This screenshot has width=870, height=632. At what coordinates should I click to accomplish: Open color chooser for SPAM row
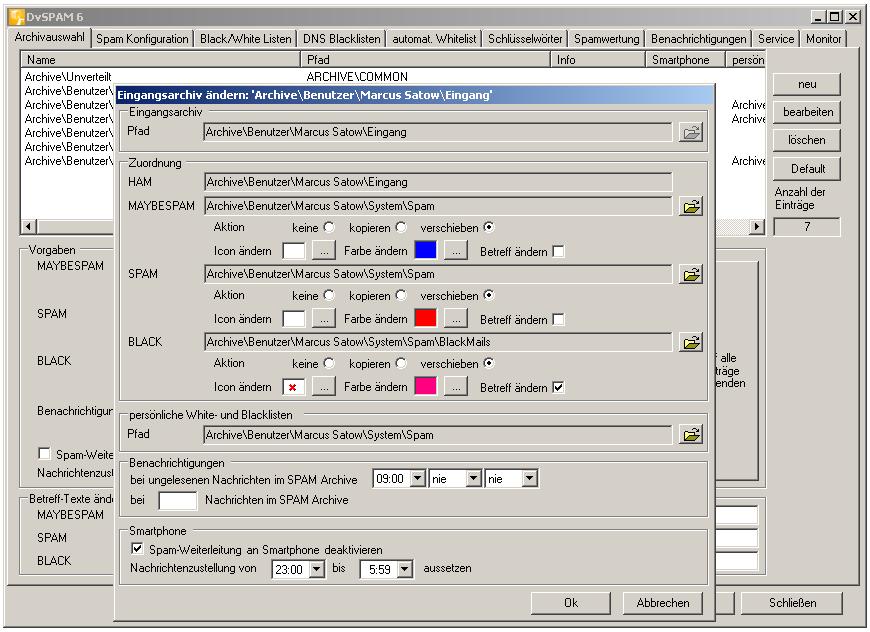coord(456,319)
